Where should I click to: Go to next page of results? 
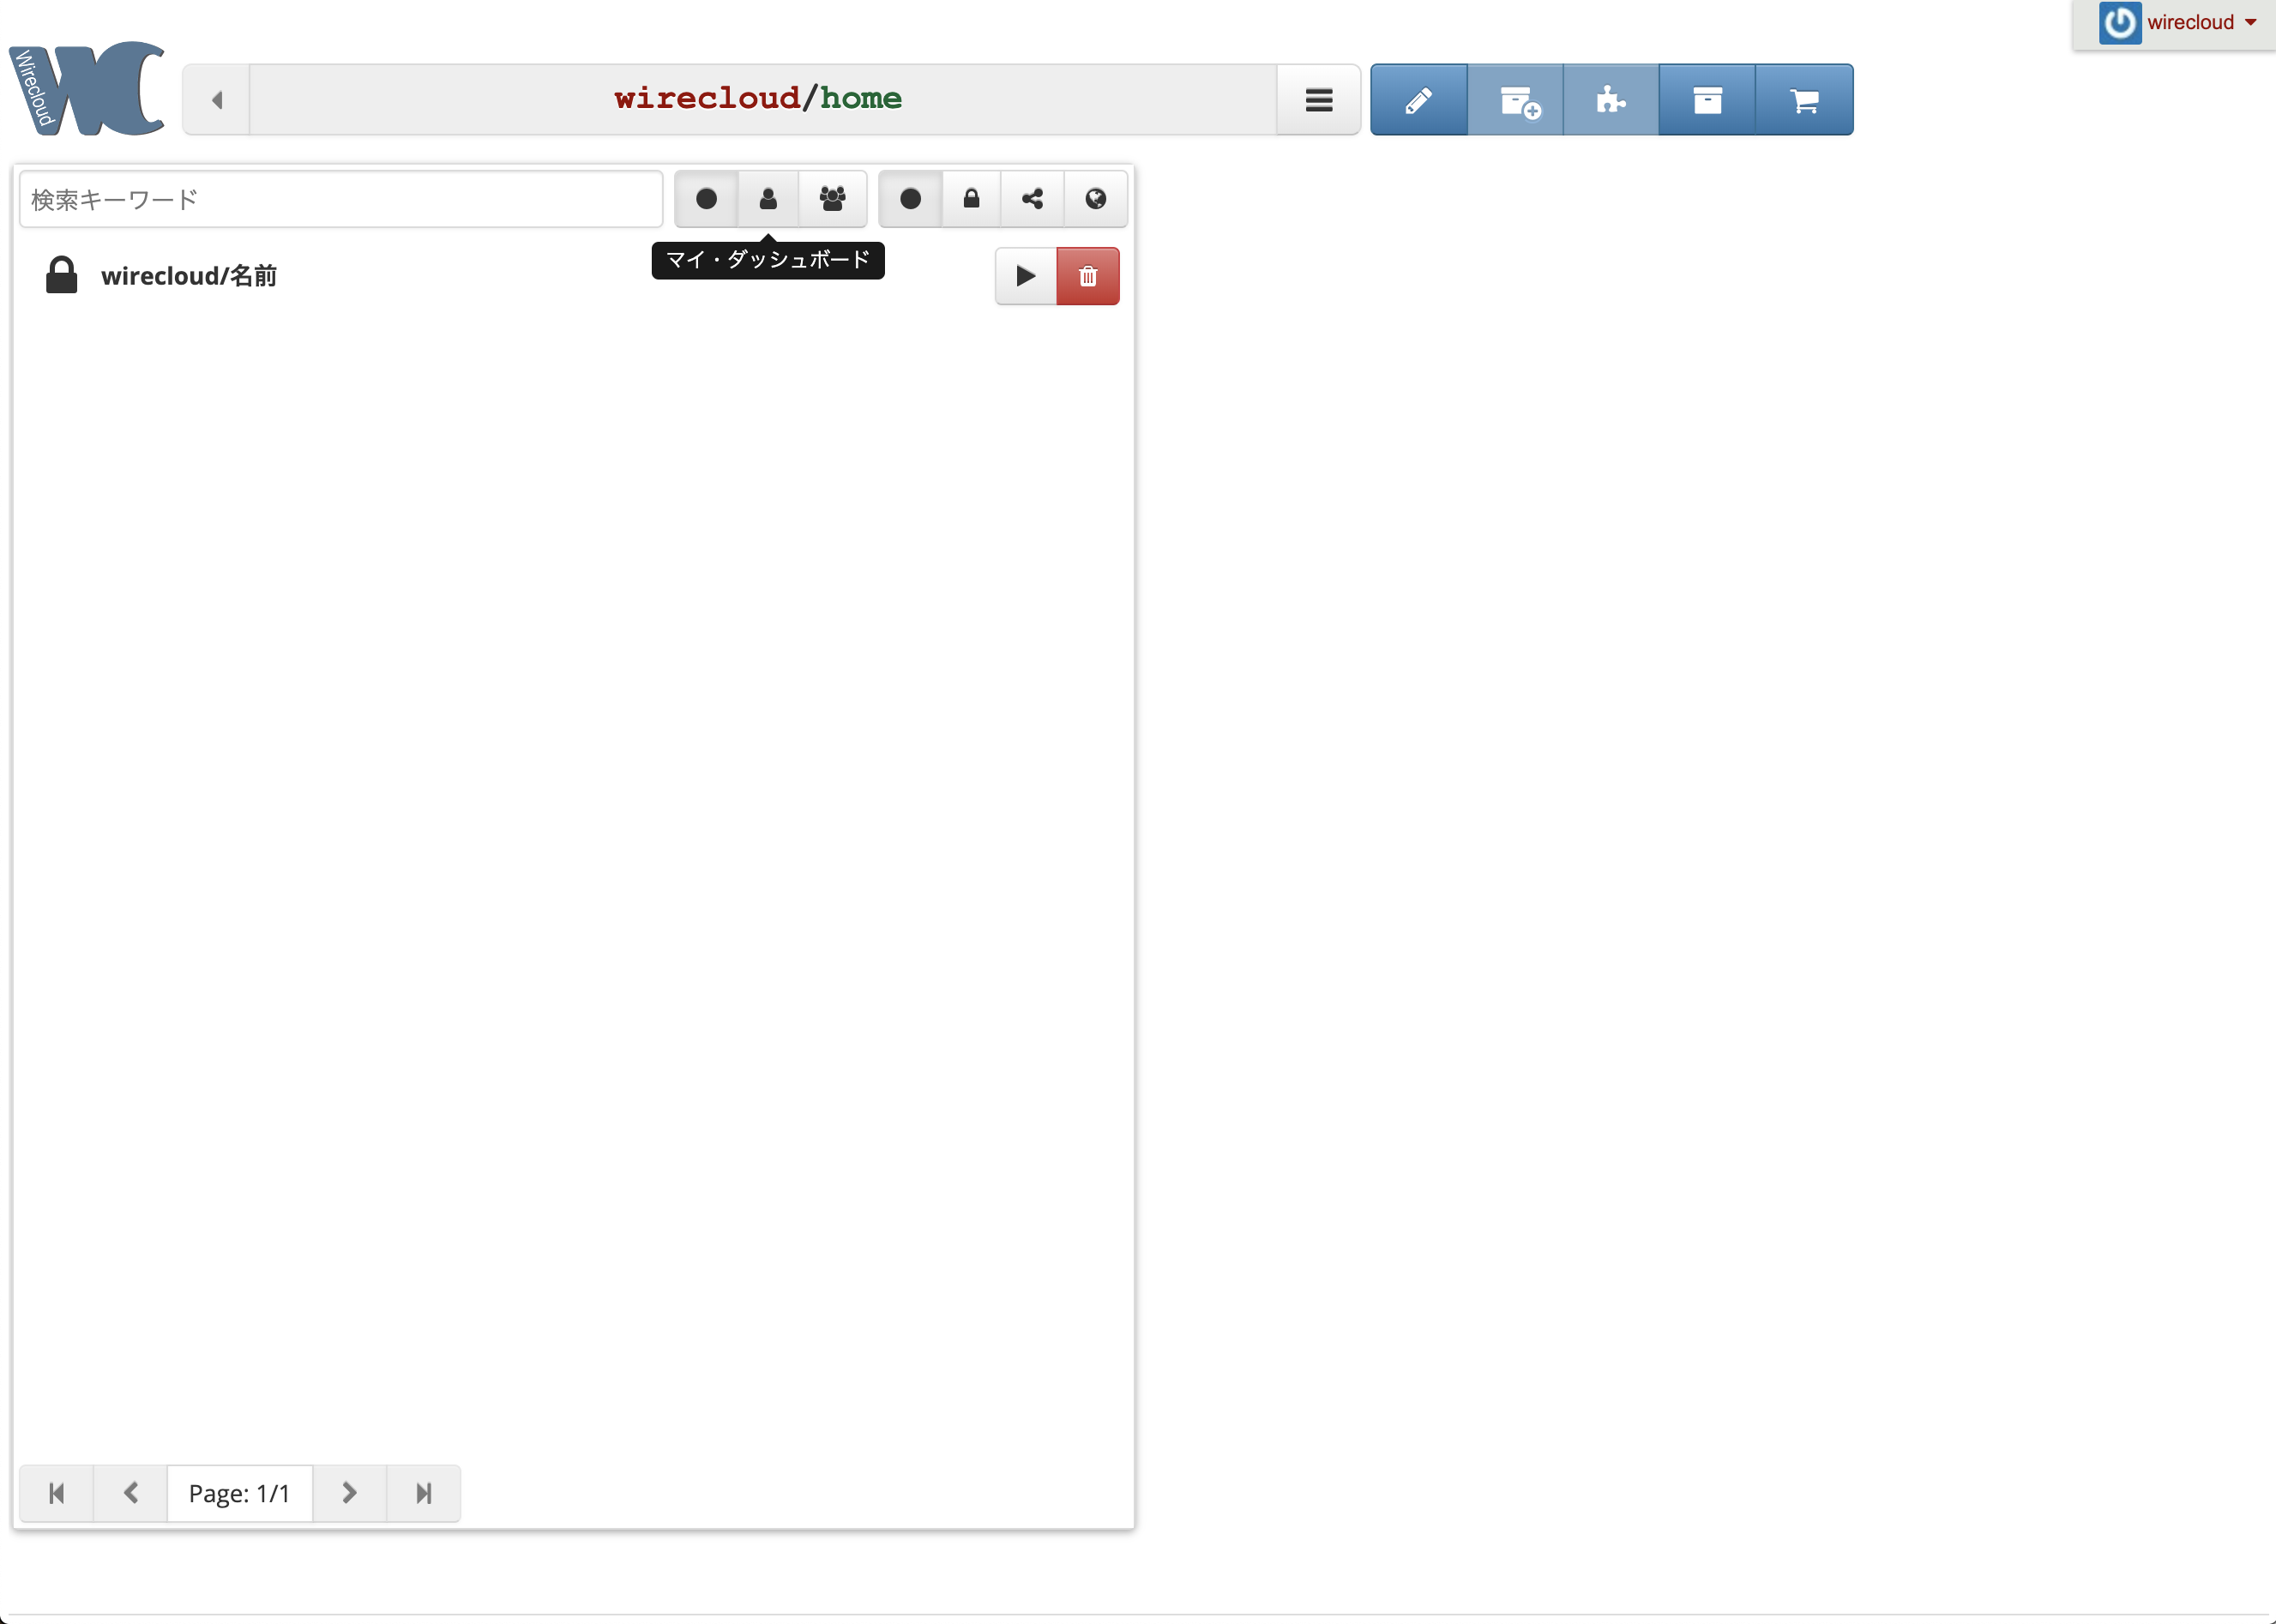(349, 1493)
